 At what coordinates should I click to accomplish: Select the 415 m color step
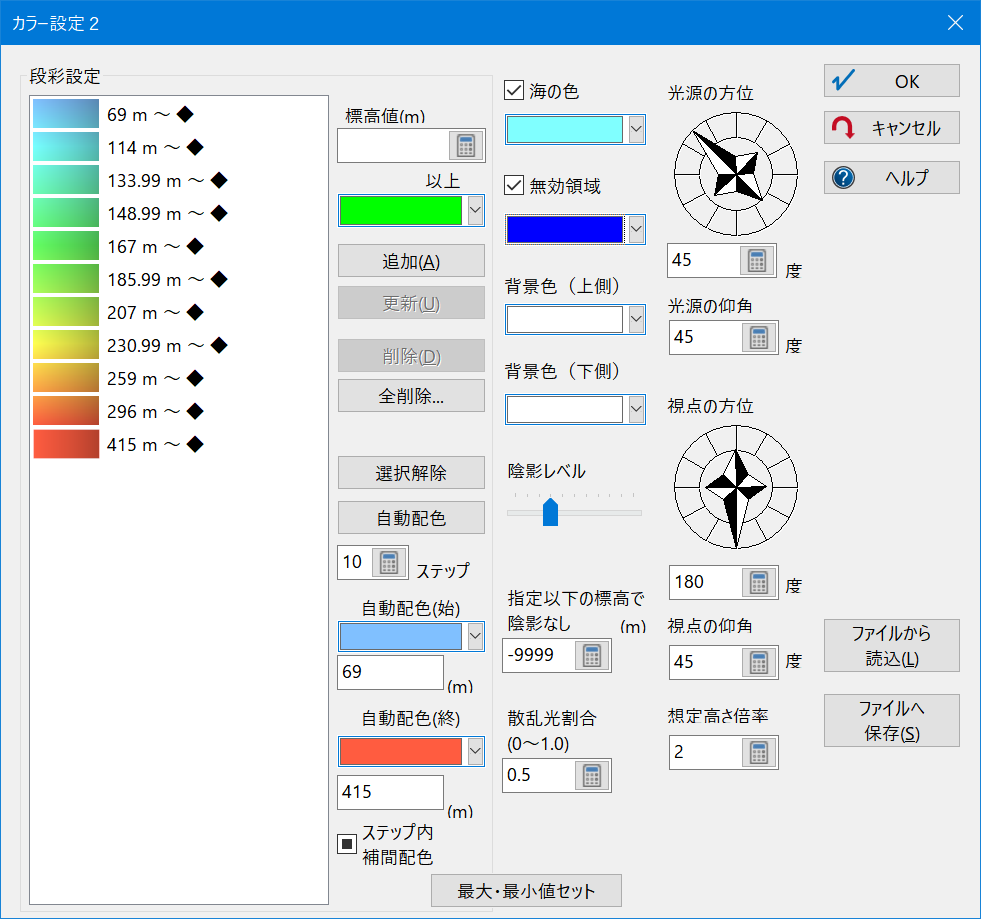(179, 444)
